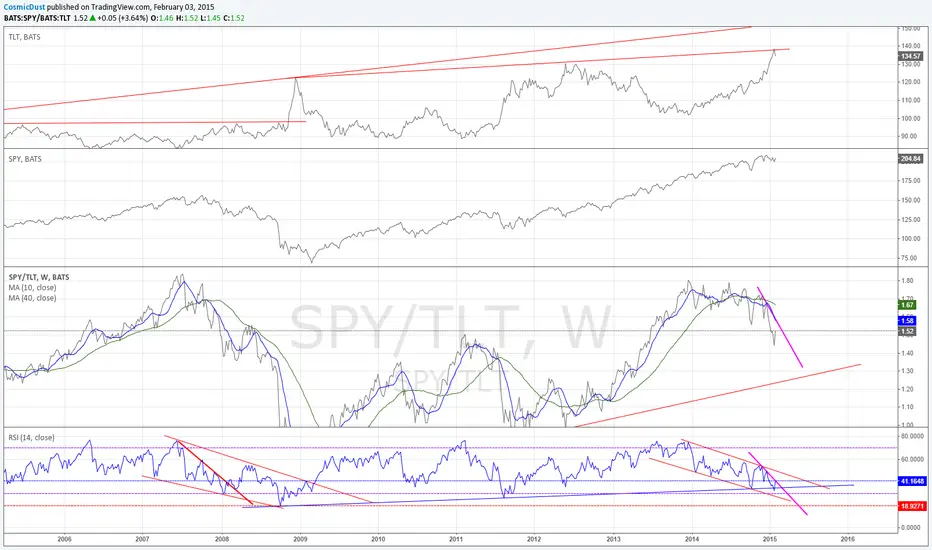Select the SPY, BATS pane label
Image resolution: width=932 pixels, height=550 pixels.
[x=25, y=159]
